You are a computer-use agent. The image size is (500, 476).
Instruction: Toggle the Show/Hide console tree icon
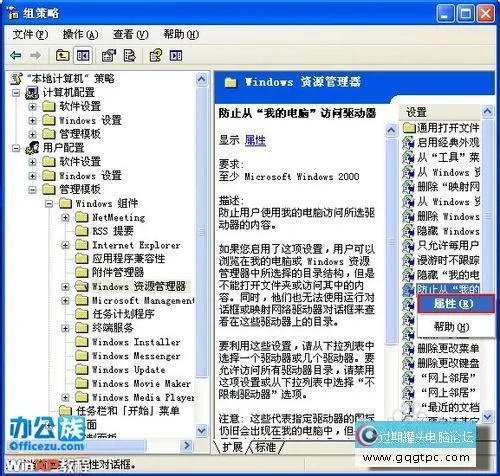[83, 55]
